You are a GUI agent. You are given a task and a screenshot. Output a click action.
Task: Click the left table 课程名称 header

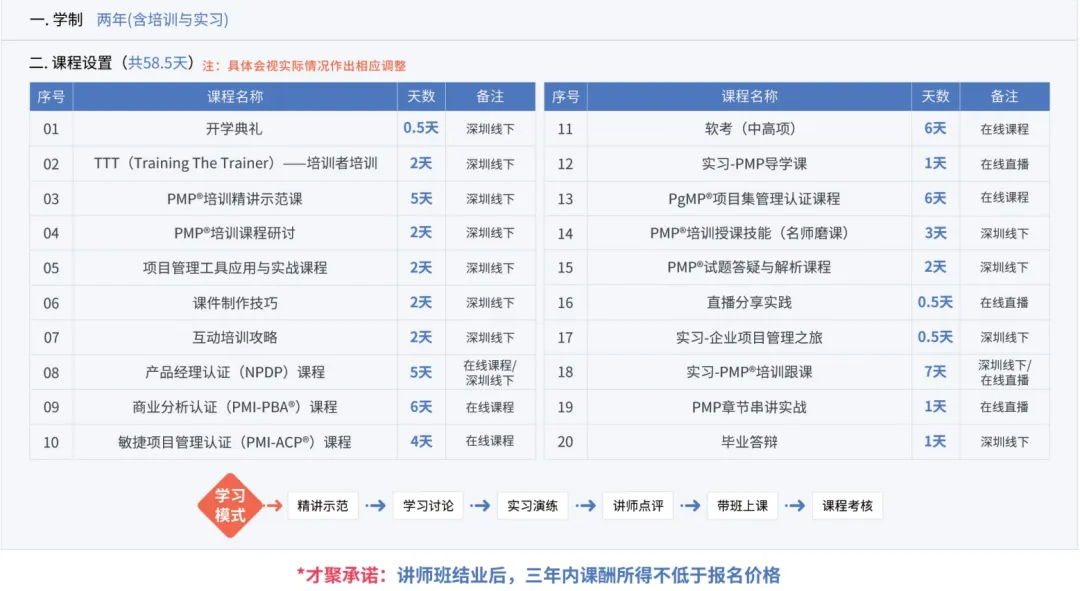click(235, 96)
